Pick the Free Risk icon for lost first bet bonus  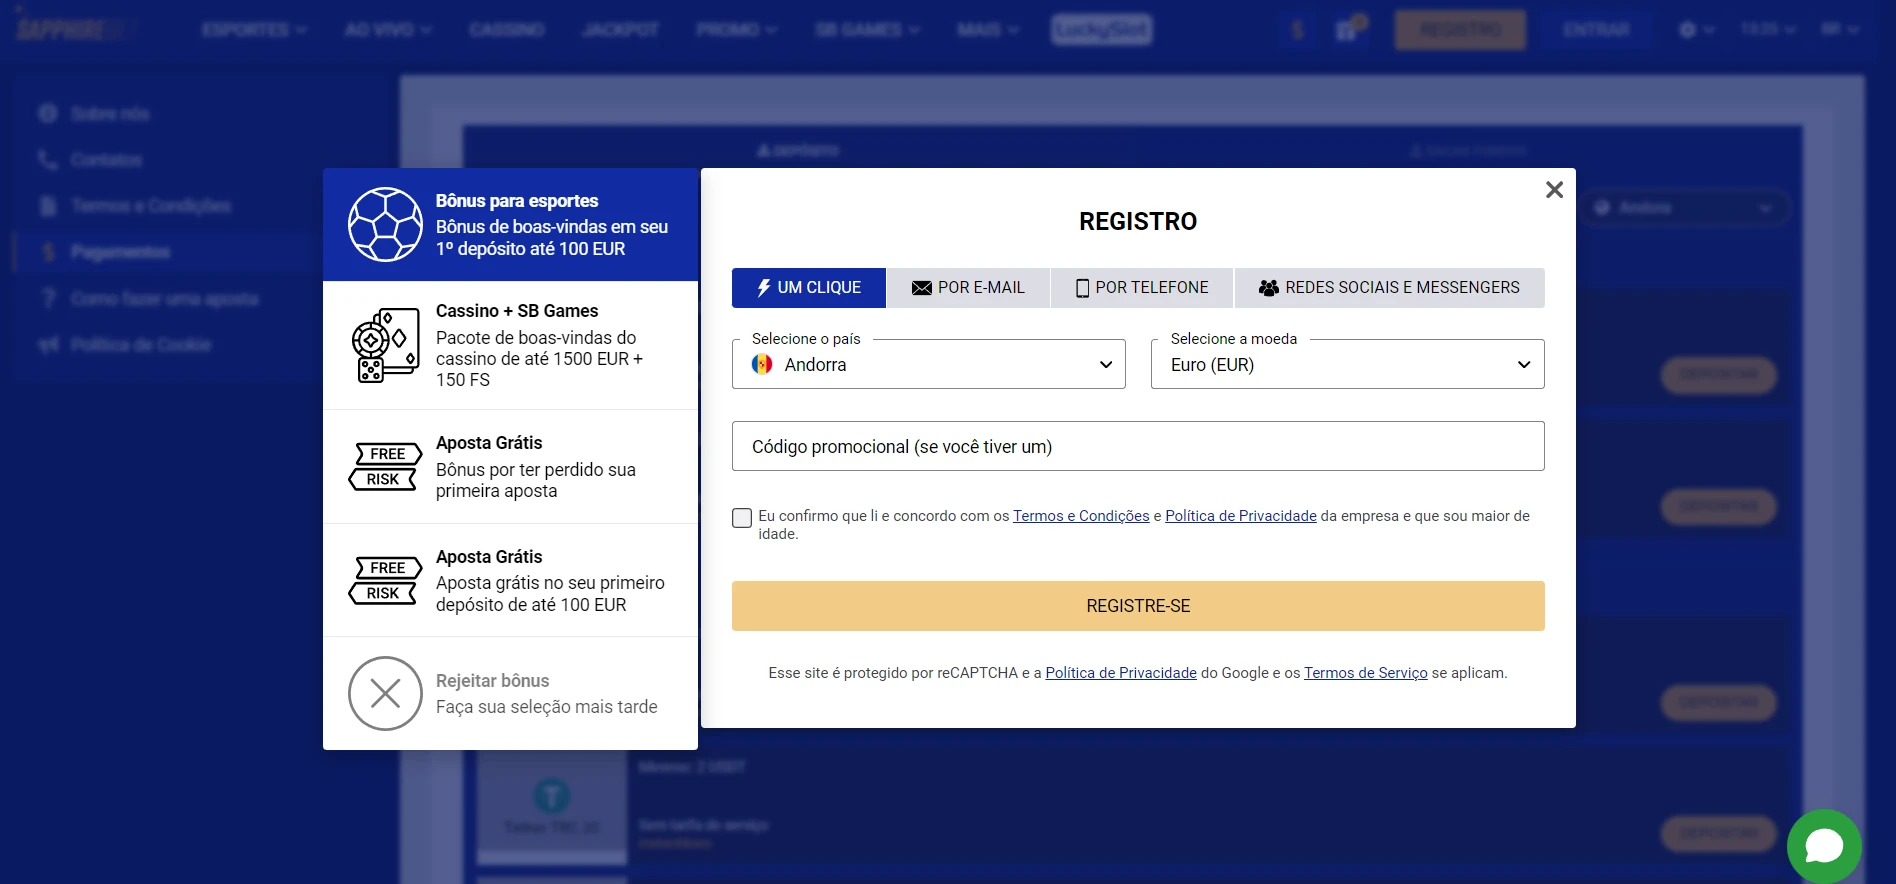[385, 466]
